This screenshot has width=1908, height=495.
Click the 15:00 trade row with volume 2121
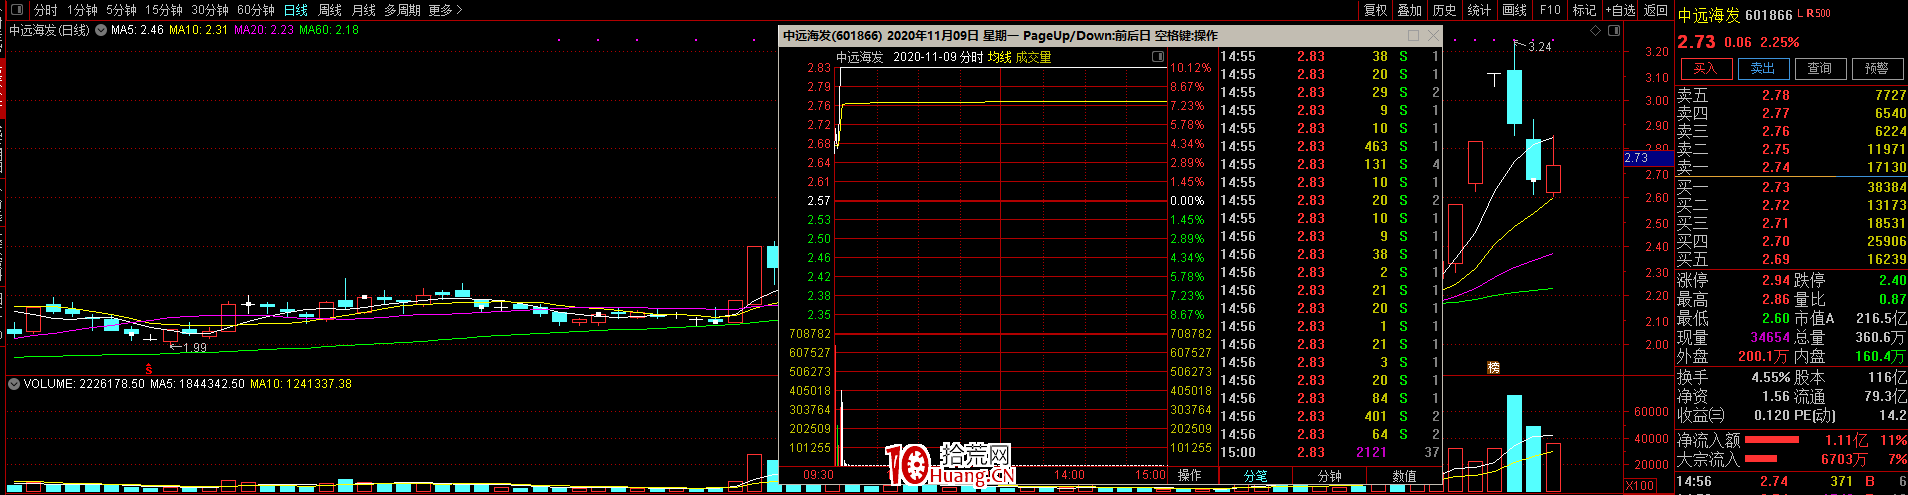[1329, 453]
